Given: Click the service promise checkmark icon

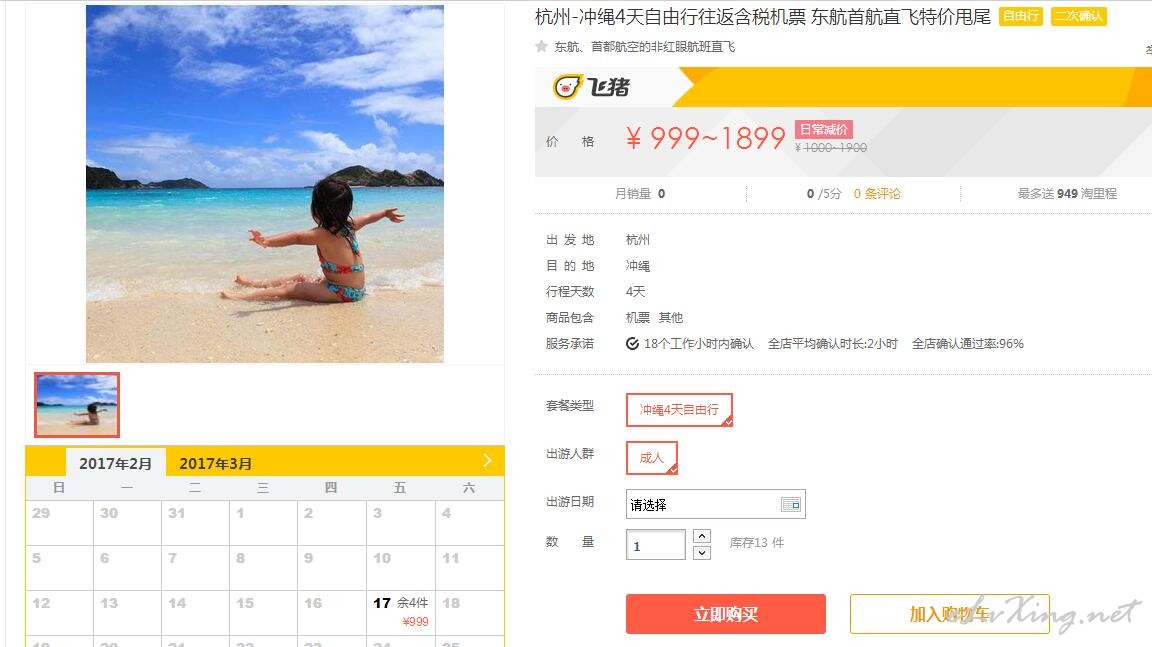Looking at the screenshot, I should (x=632, y=344).
